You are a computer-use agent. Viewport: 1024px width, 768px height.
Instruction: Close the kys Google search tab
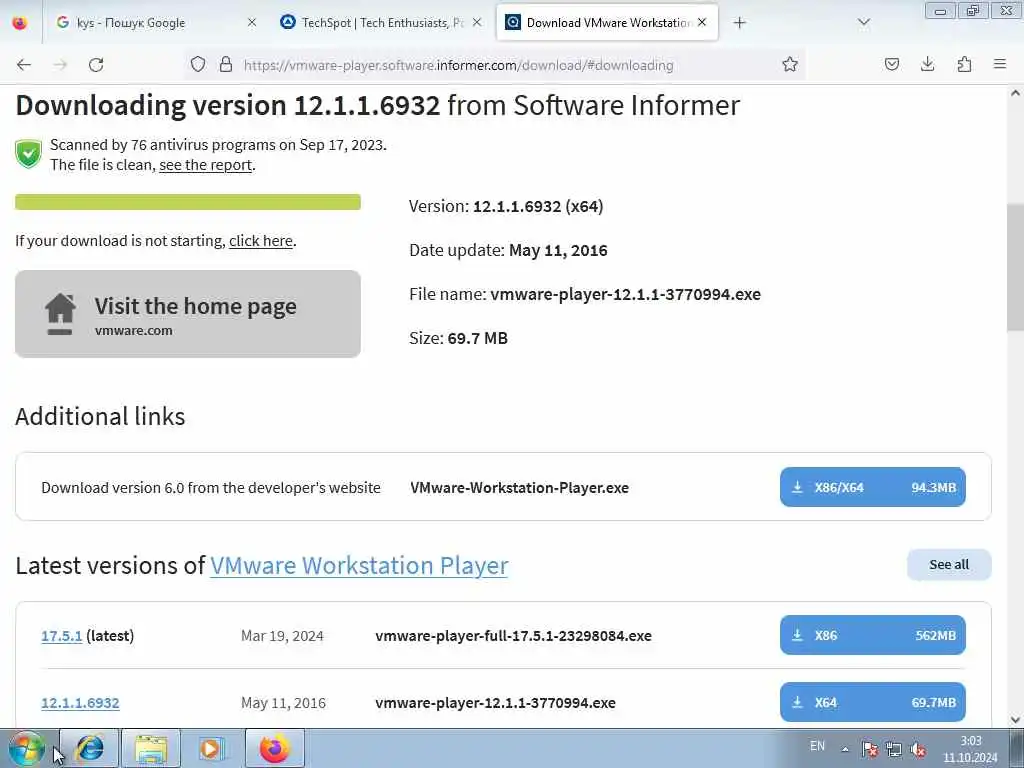(252, 23)
